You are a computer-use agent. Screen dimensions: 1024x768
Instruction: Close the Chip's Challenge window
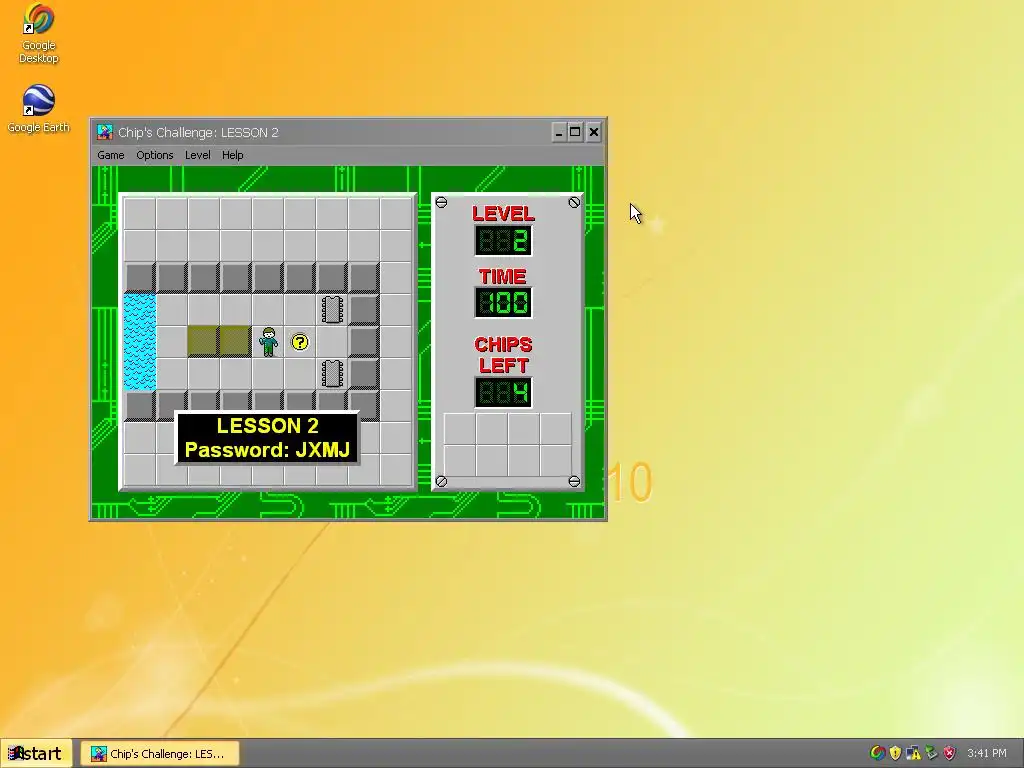pos(594,133)
